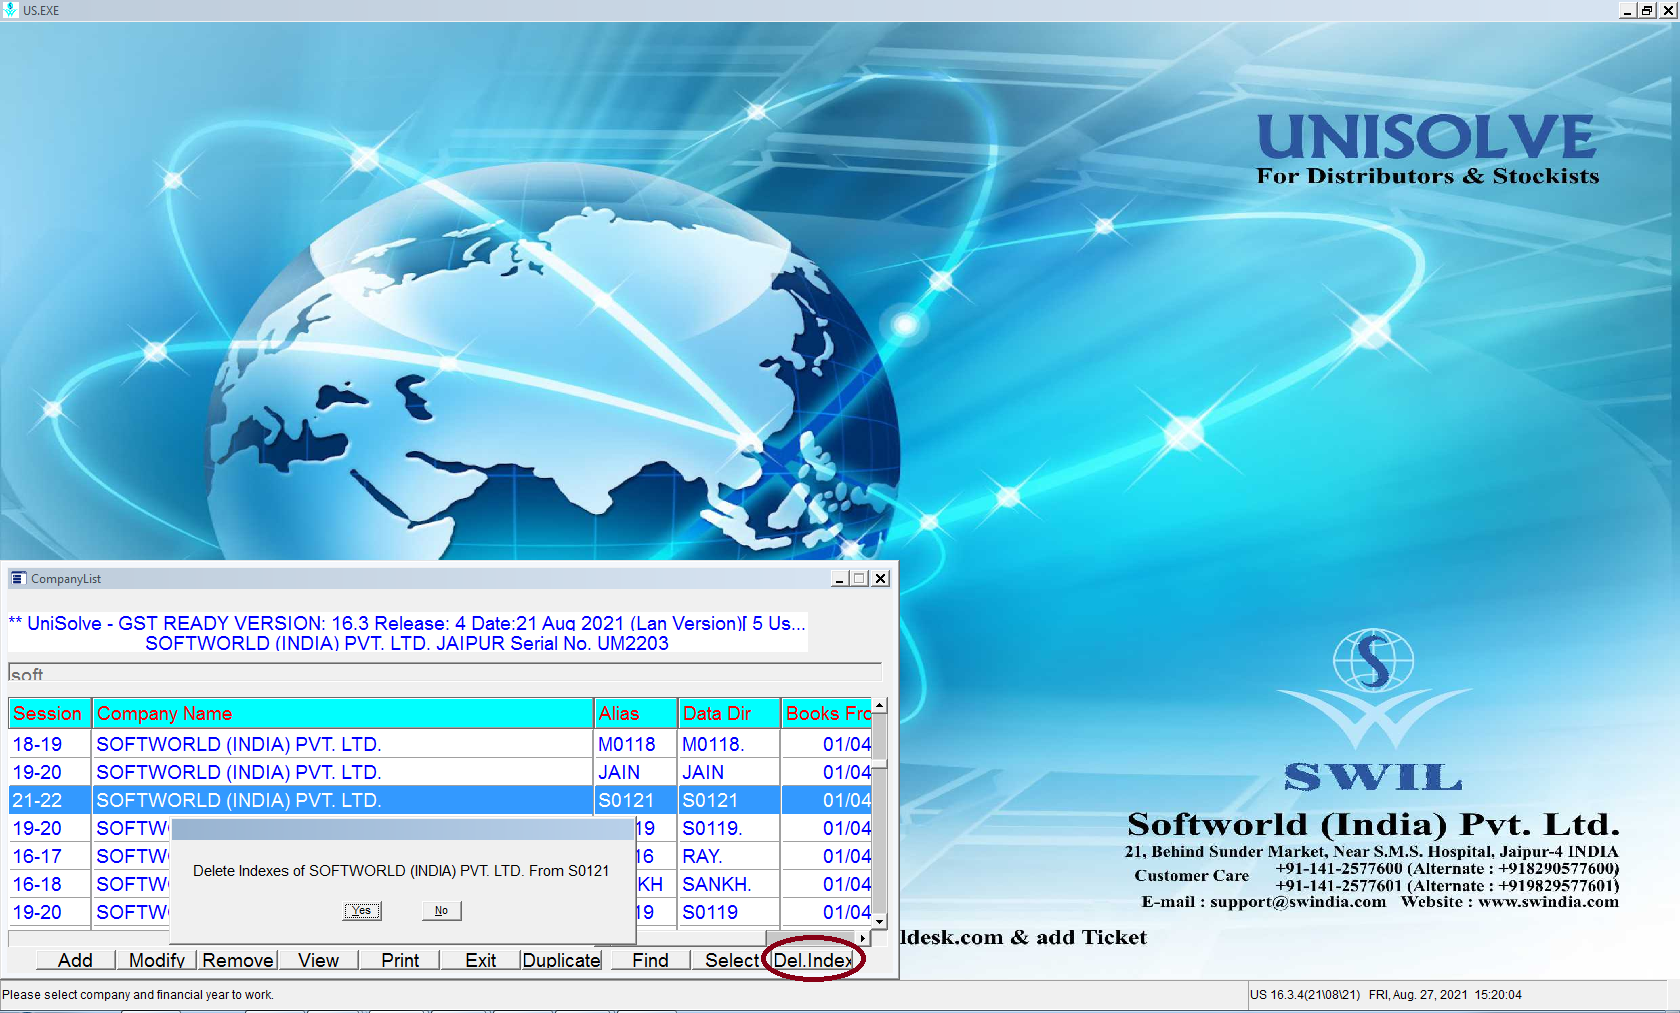Image resolution: width=1680 pixels, height=1013 pixels.
Task: Confirm index deletion with Yes button
Action: [362, 910]
